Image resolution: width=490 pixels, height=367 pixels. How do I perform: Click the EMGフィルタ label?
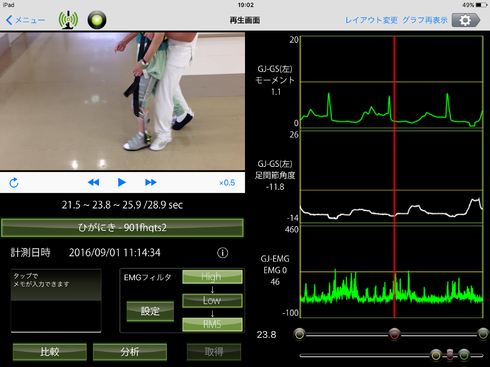coord(147,277)
